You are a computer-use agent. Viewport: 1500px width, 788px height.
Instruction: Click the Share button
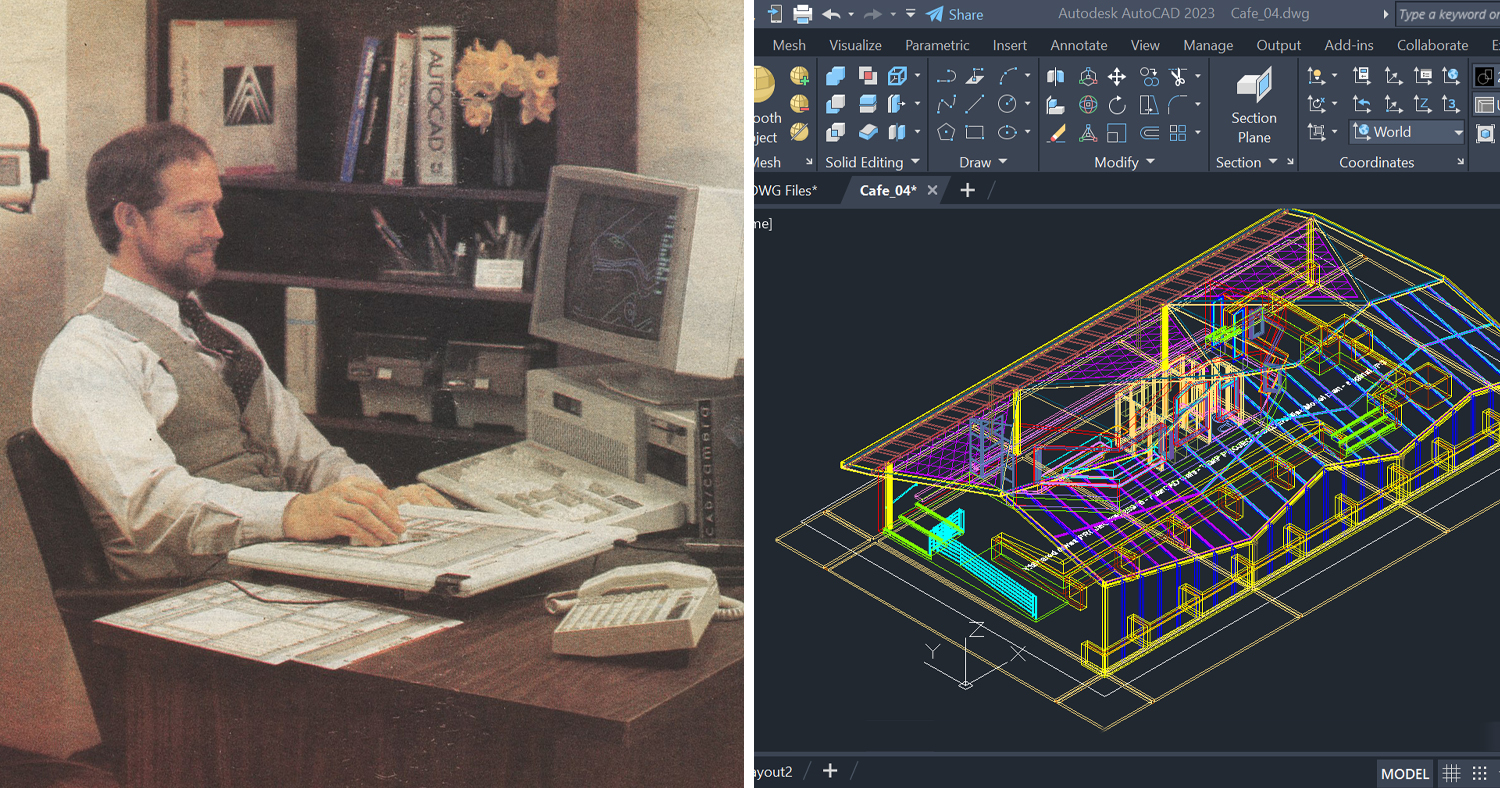954,14
